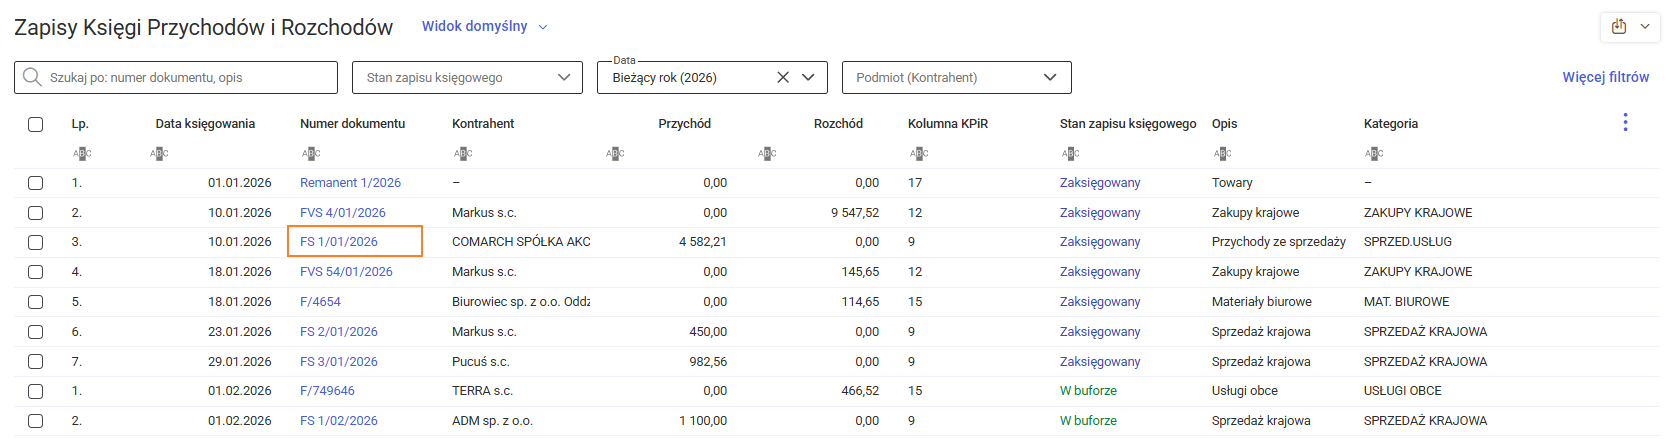This screenshot has height=439, width=1667.
Task: Sort by the Data księgowania column header
Action: pos(205,124)
